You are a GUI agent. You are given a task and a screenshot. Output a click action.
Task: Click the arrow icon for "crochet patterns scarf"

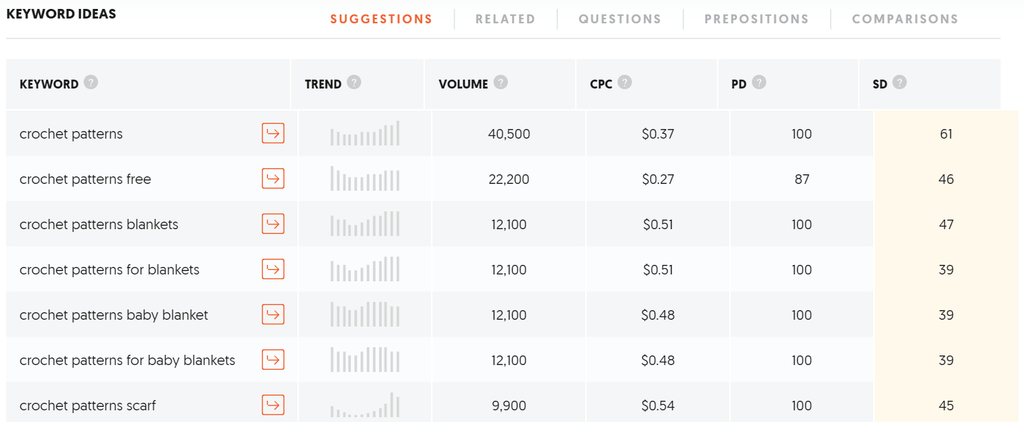click(x=273, y=405)
